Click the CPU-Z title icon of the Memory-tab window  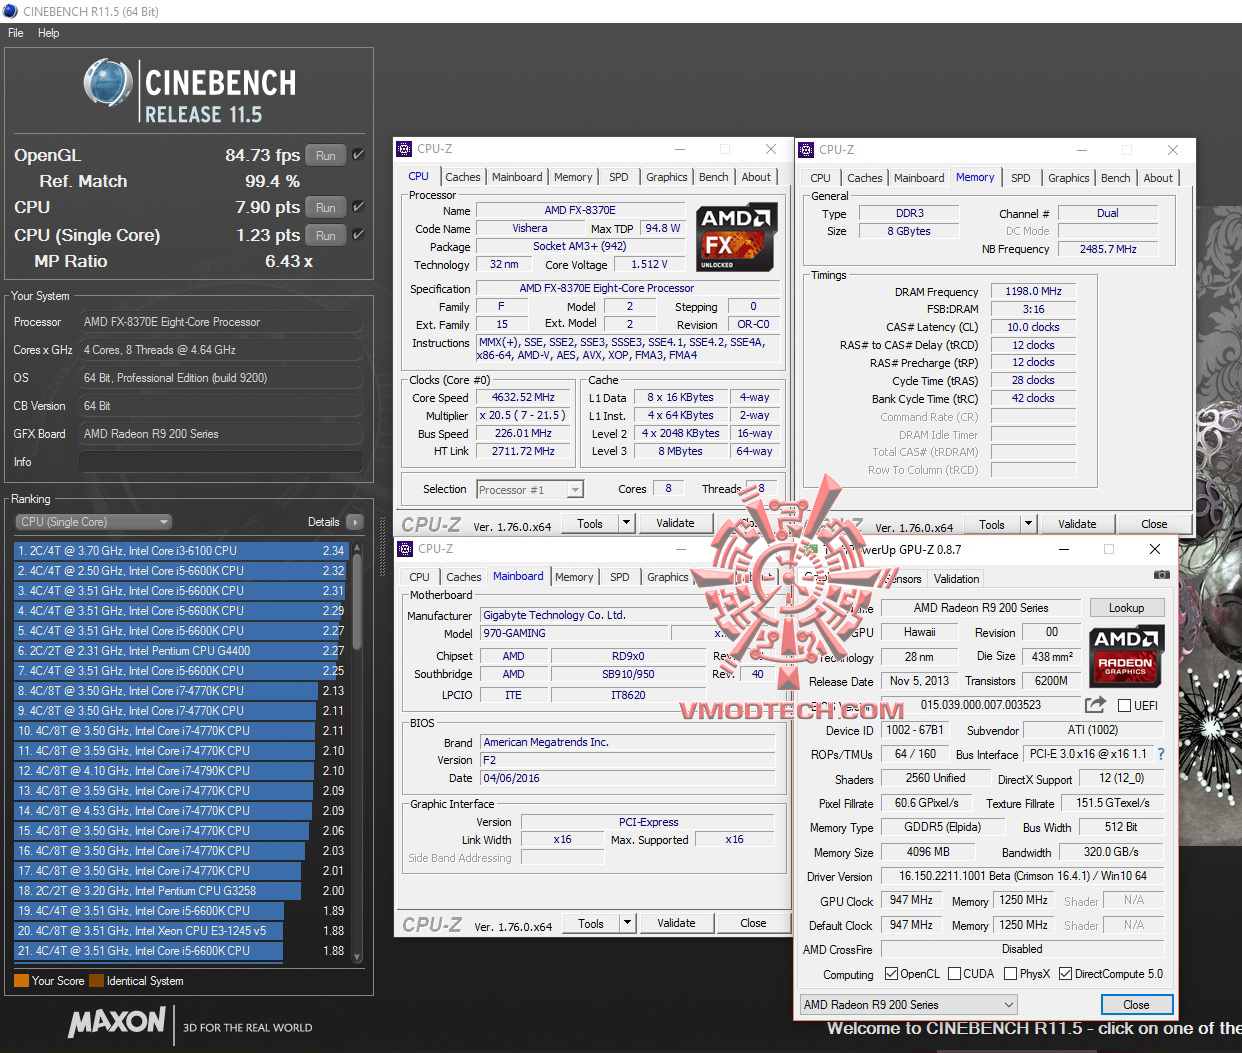[x=806, y=150]
